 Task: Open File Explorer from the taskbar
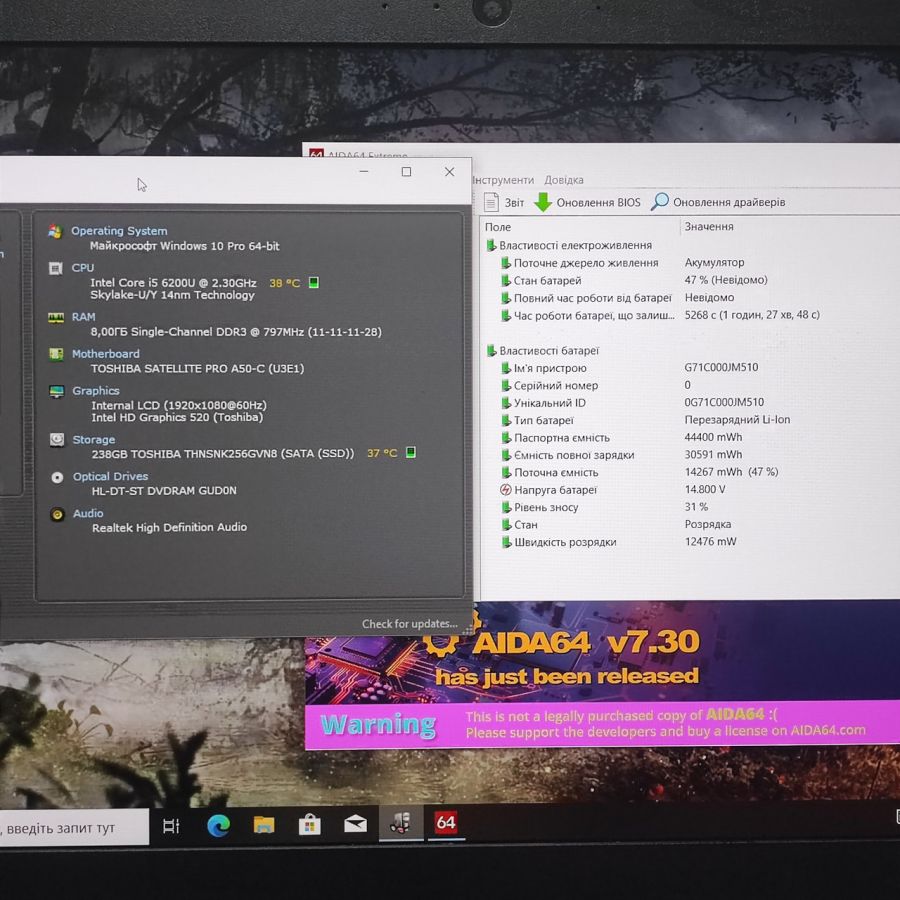[x=264, y=825]
